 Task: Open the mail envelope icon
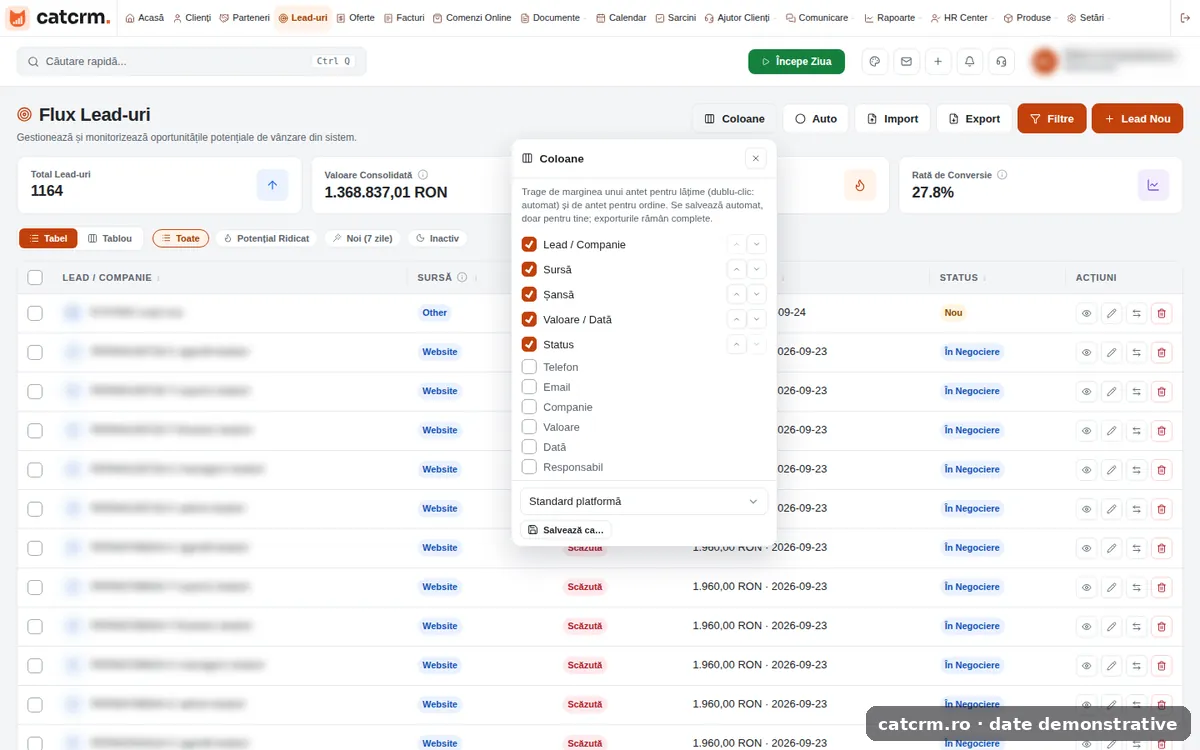tap(906, 61)
